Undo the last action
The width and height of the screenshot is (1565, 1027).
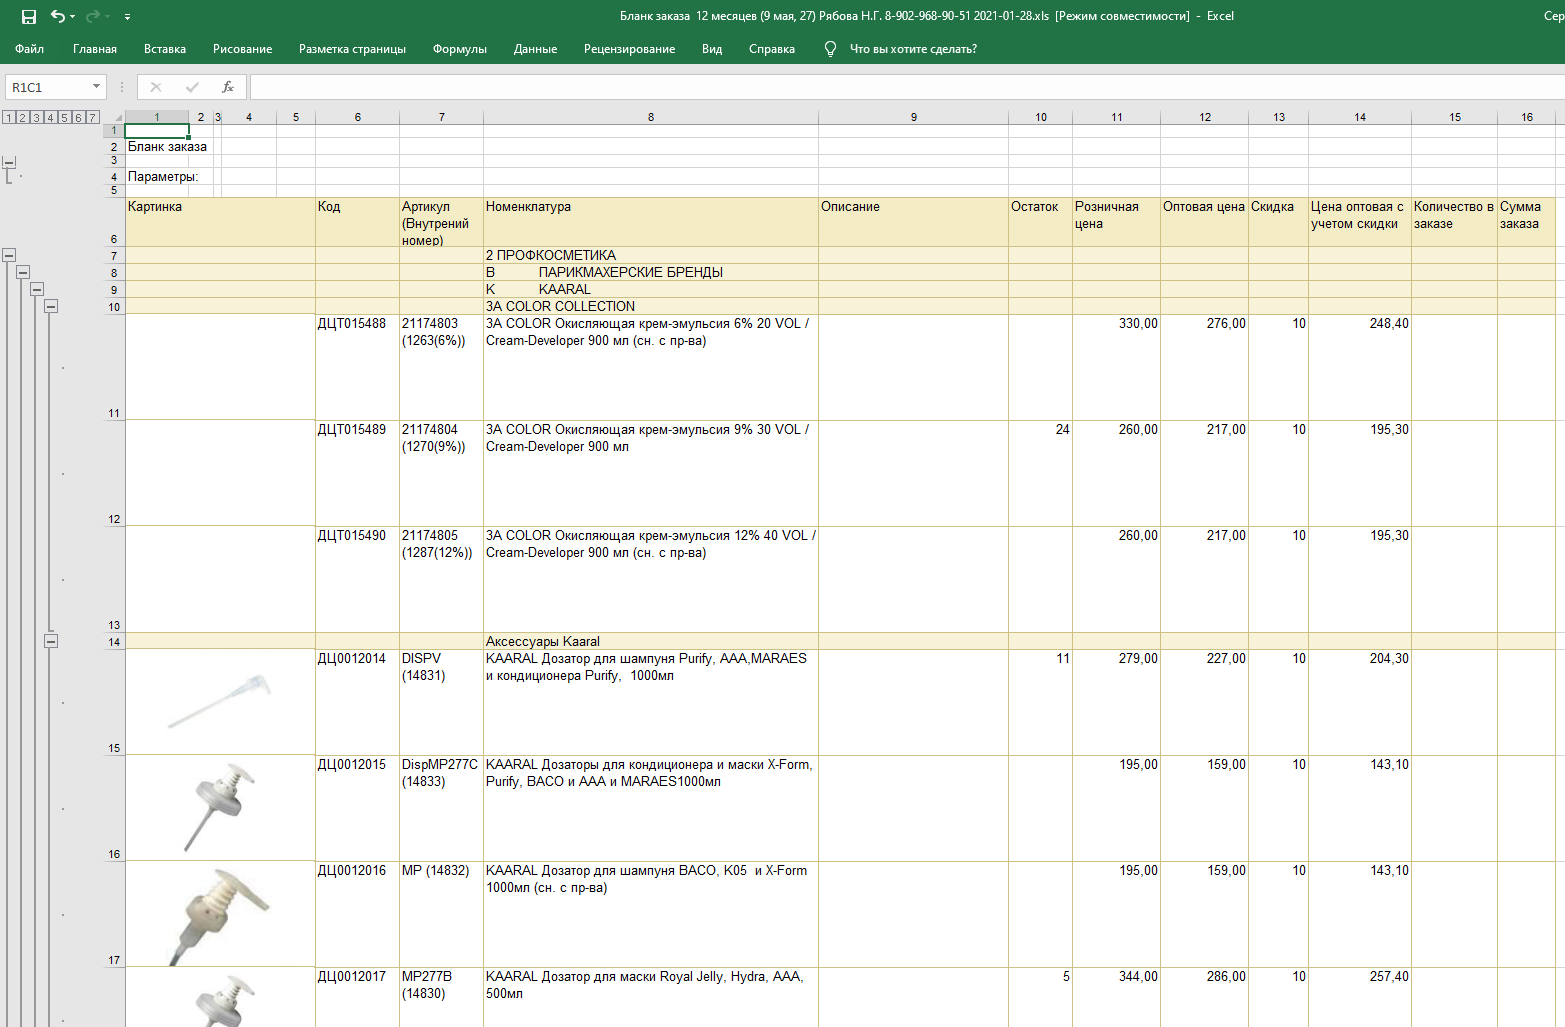tap(58, 16)
